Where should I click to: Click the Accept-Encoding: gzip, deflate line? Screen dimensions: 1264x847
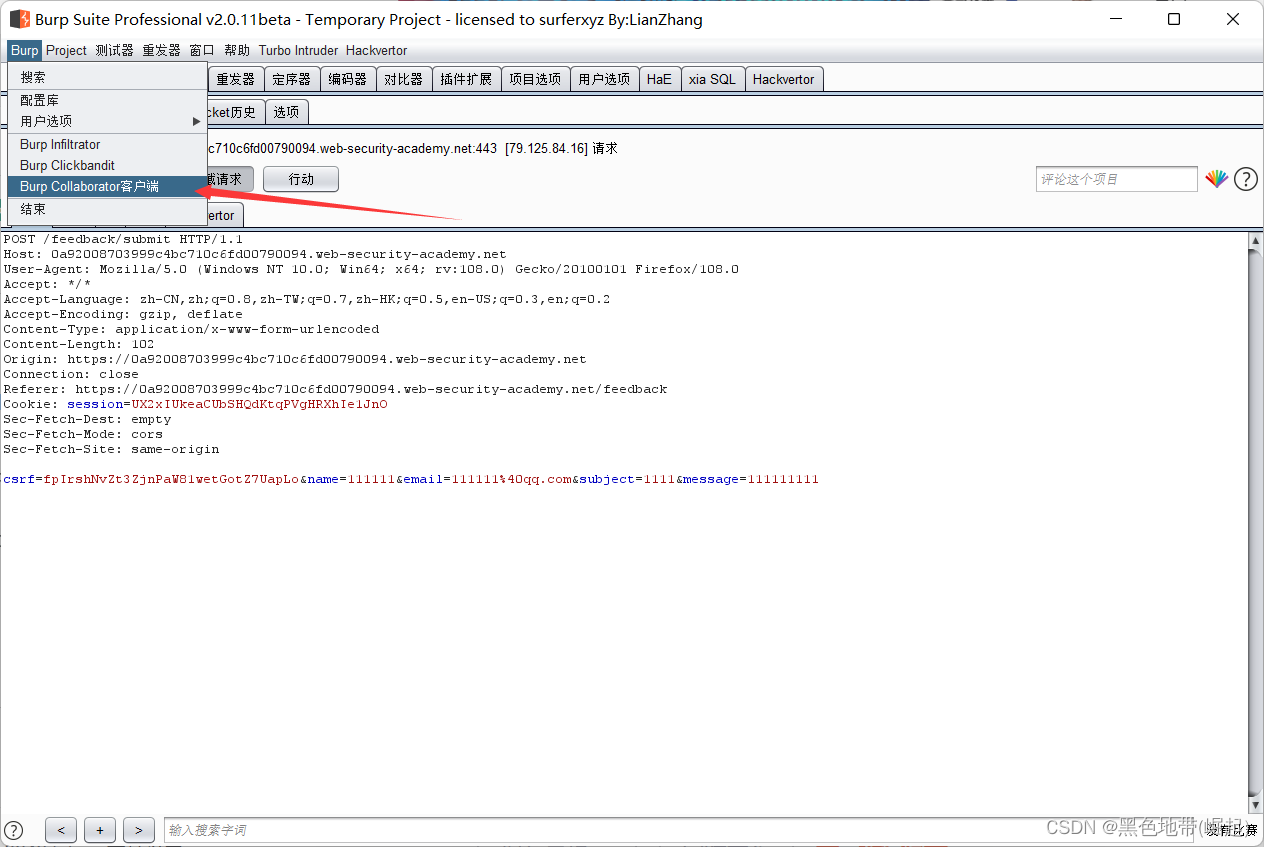pos(123,314)
